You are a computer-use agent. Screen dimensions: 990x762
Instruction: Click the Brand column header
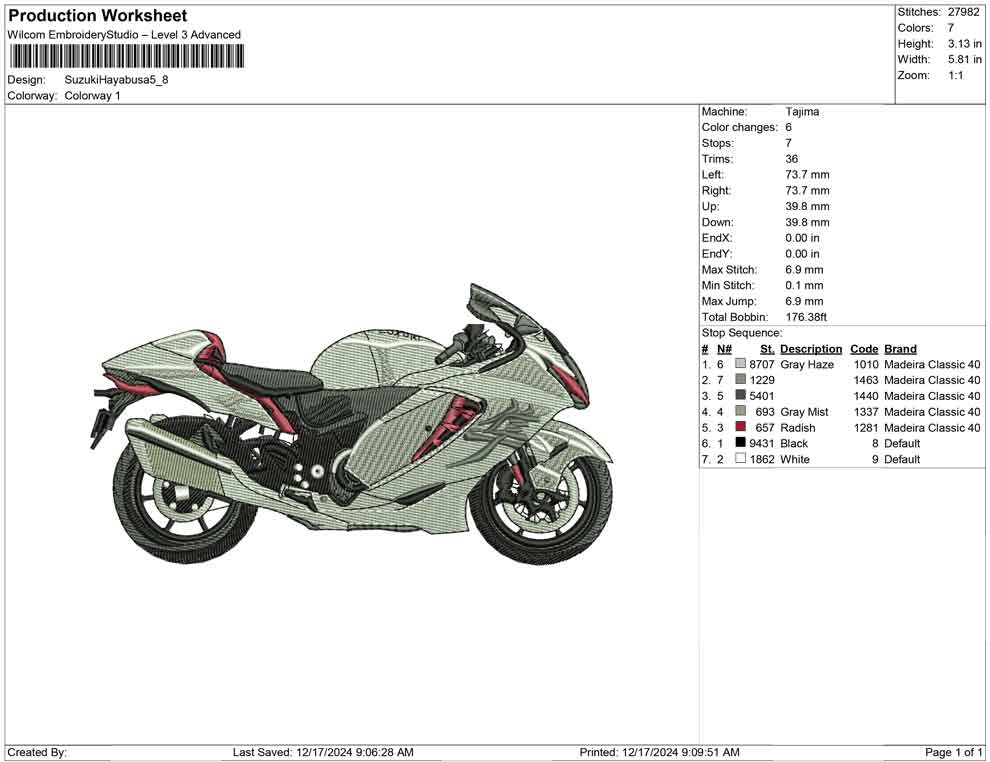[x=899, y=348]
